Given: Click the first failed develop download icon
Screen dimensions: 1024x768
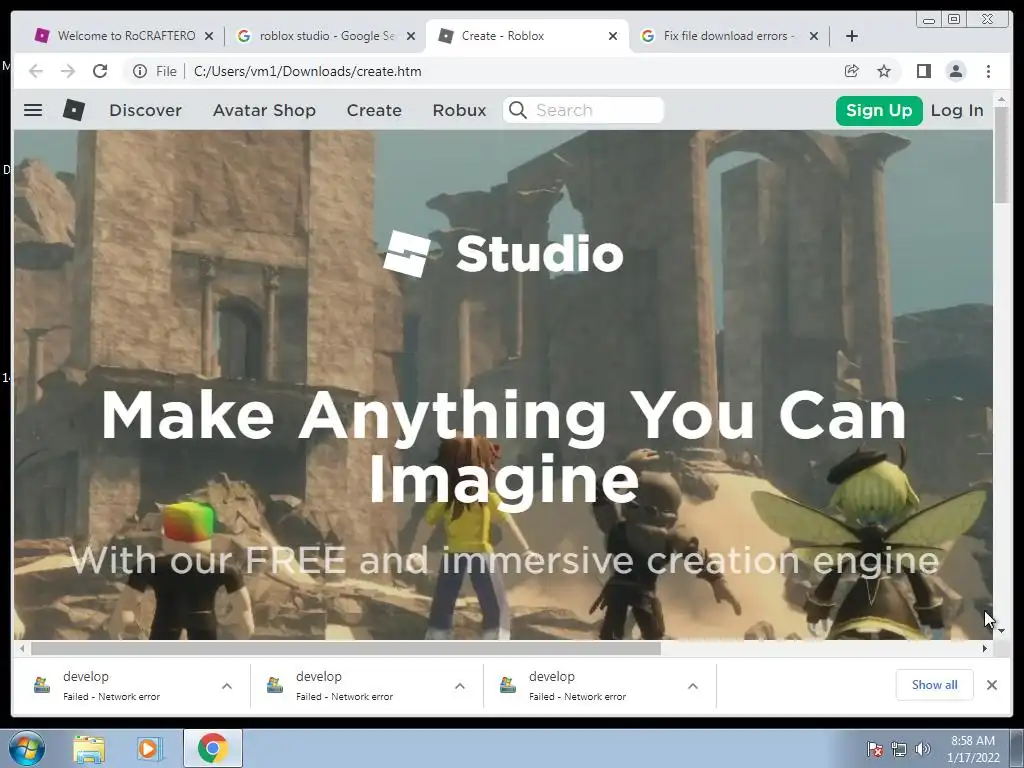Looking at the screenshot, I should 42,684.
